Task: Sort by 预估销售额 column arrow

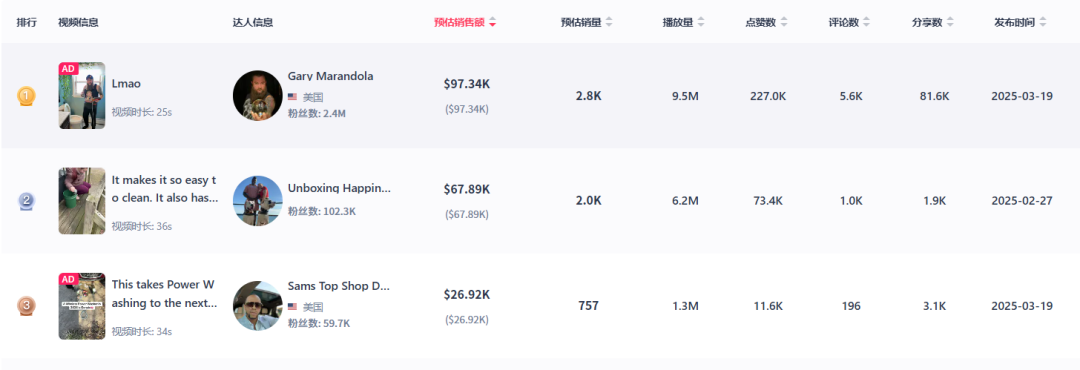Action: point(492,23)
